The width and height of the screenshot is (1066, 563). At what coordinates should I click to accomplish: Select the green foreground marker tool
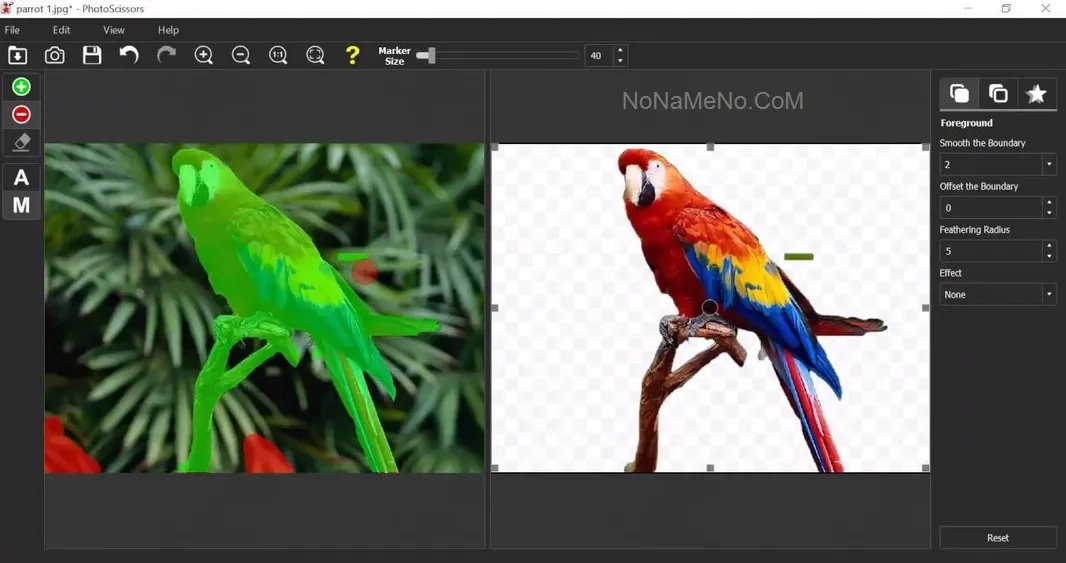tap(21, 87)
